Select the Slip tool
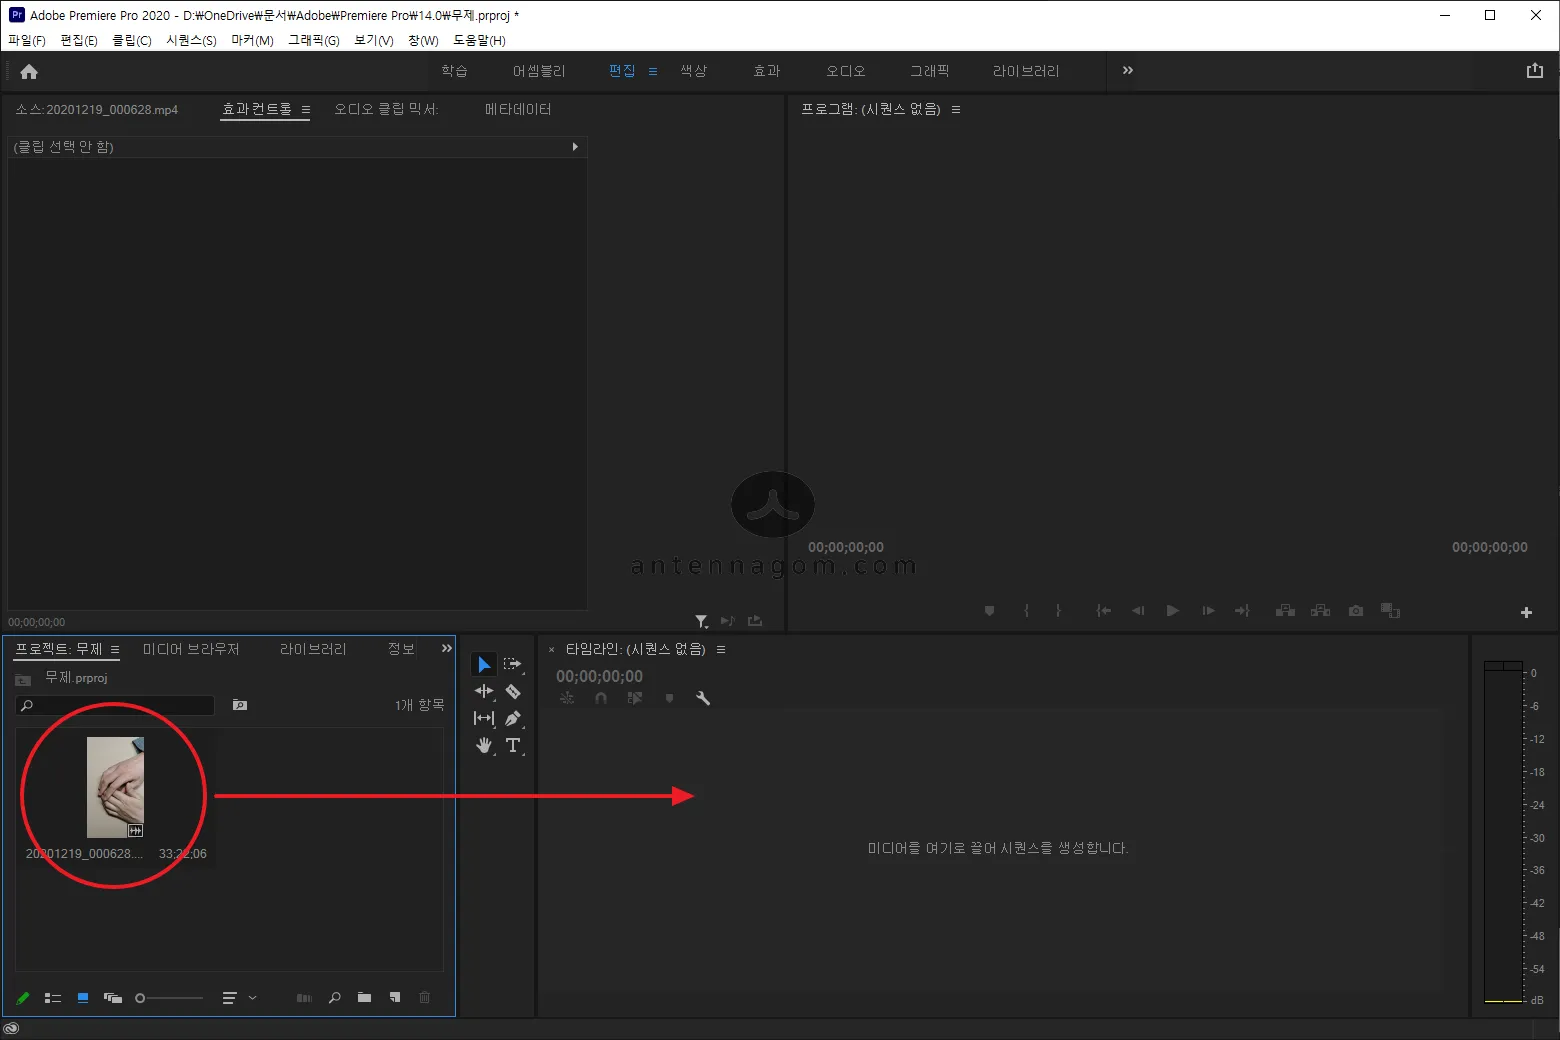The width and height of the screenshot is (1560, 1040). tap(484, 718)
